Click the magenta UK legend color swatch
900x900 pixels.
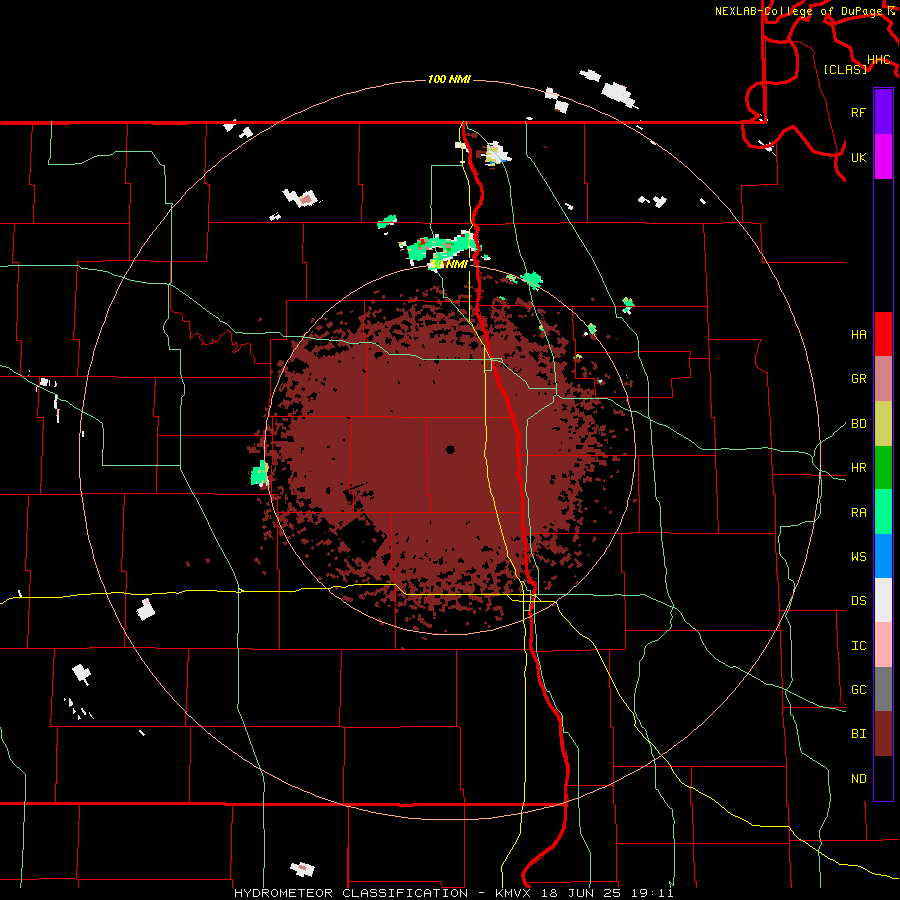[883, 157]
